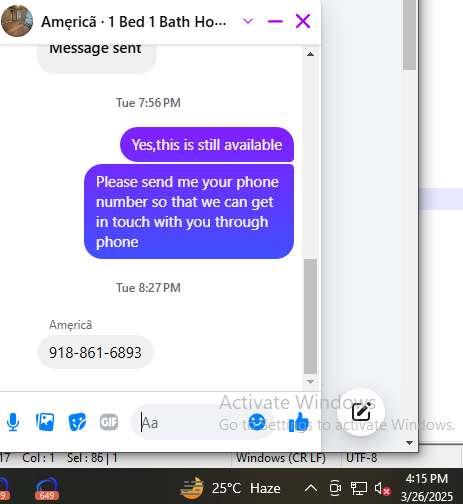Click the voice clip microphone icon
This screenshot has height=504, width=463.
pos(13,422)
